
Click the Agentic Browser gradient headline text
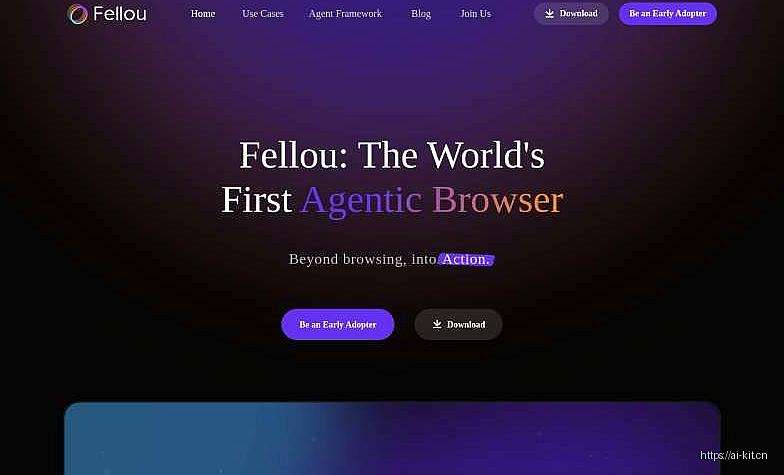click(x=432, y=201)
